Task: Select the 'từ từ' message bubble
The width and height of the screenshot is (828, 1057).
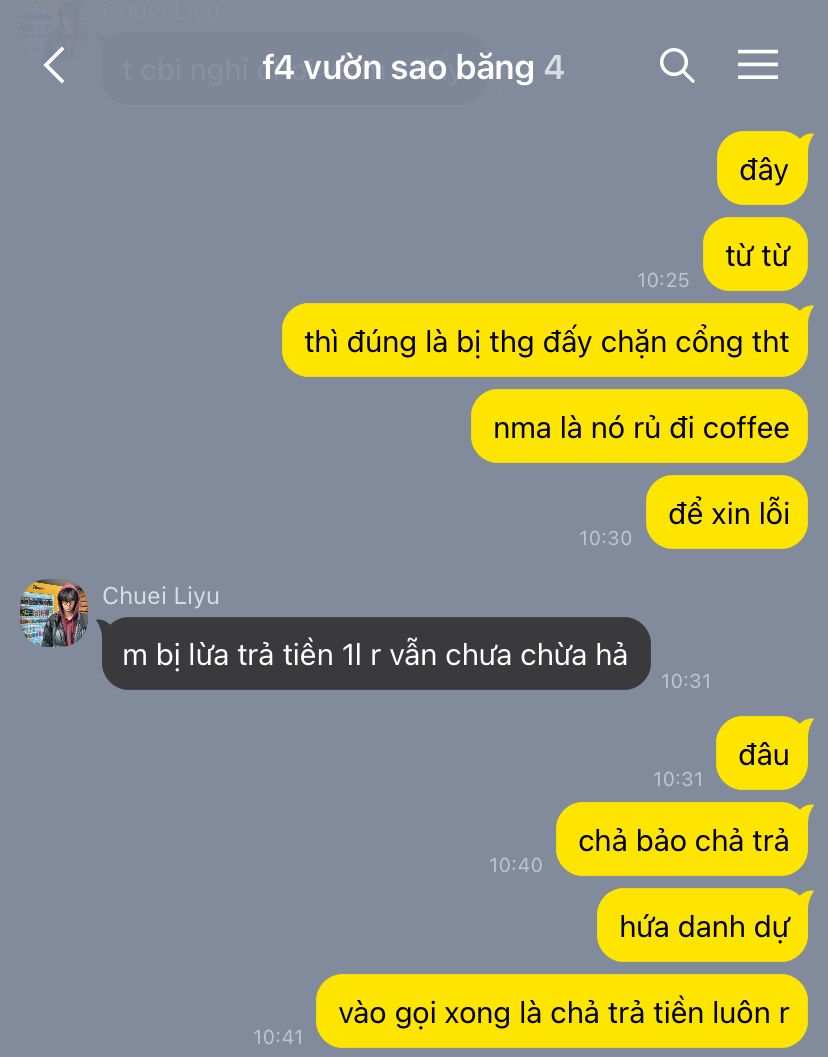Action: click(756, 254)
